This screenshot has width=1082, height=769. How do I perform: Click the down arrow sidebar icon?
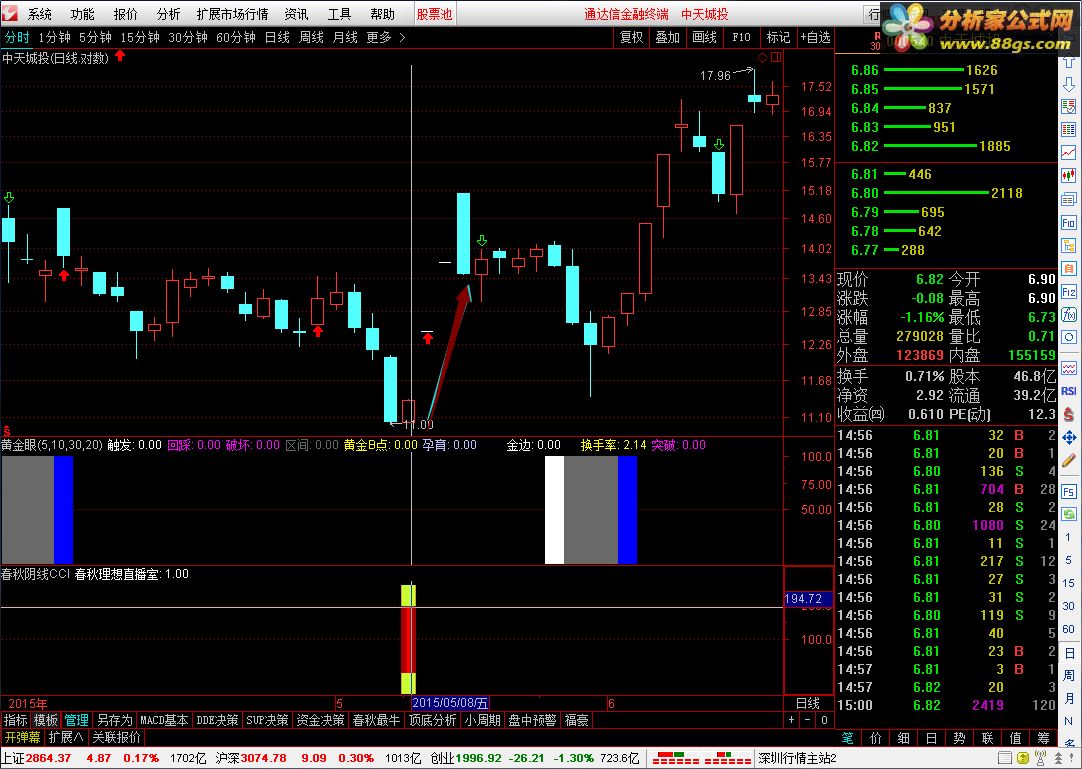(1069, 84)
